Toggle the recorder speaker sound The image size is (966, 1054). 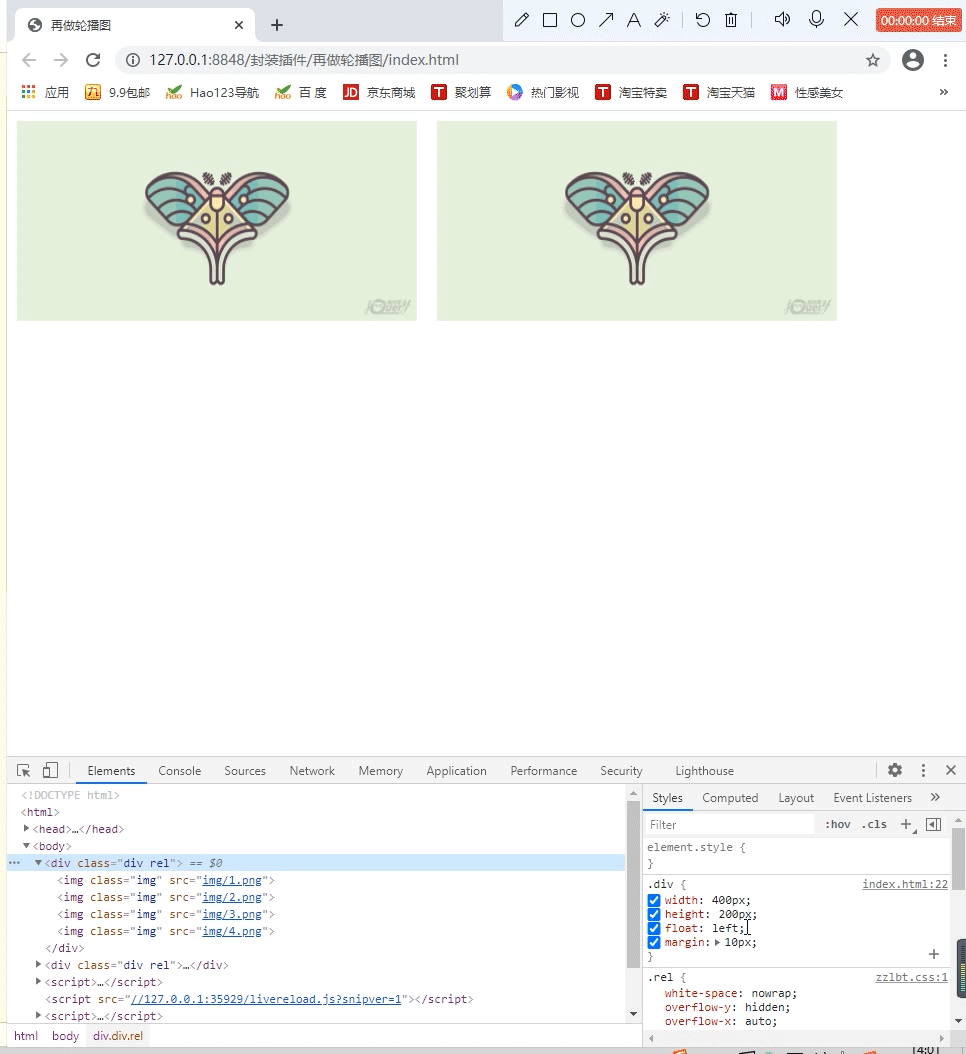782,19
